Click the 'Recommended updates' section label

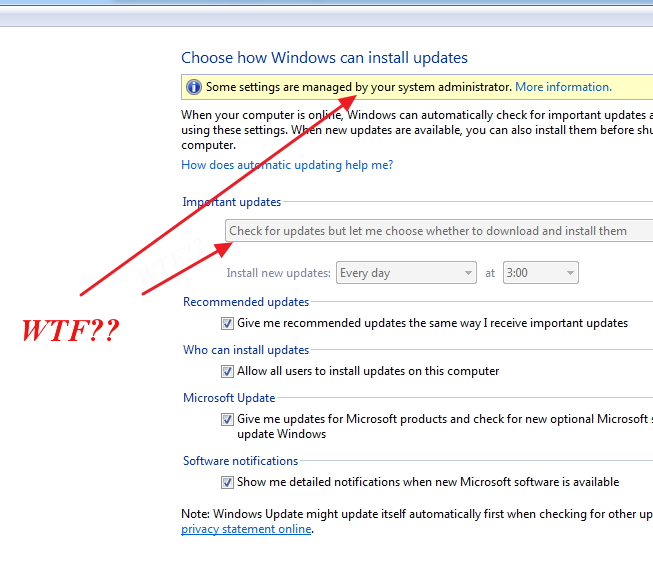pos(246,302)
